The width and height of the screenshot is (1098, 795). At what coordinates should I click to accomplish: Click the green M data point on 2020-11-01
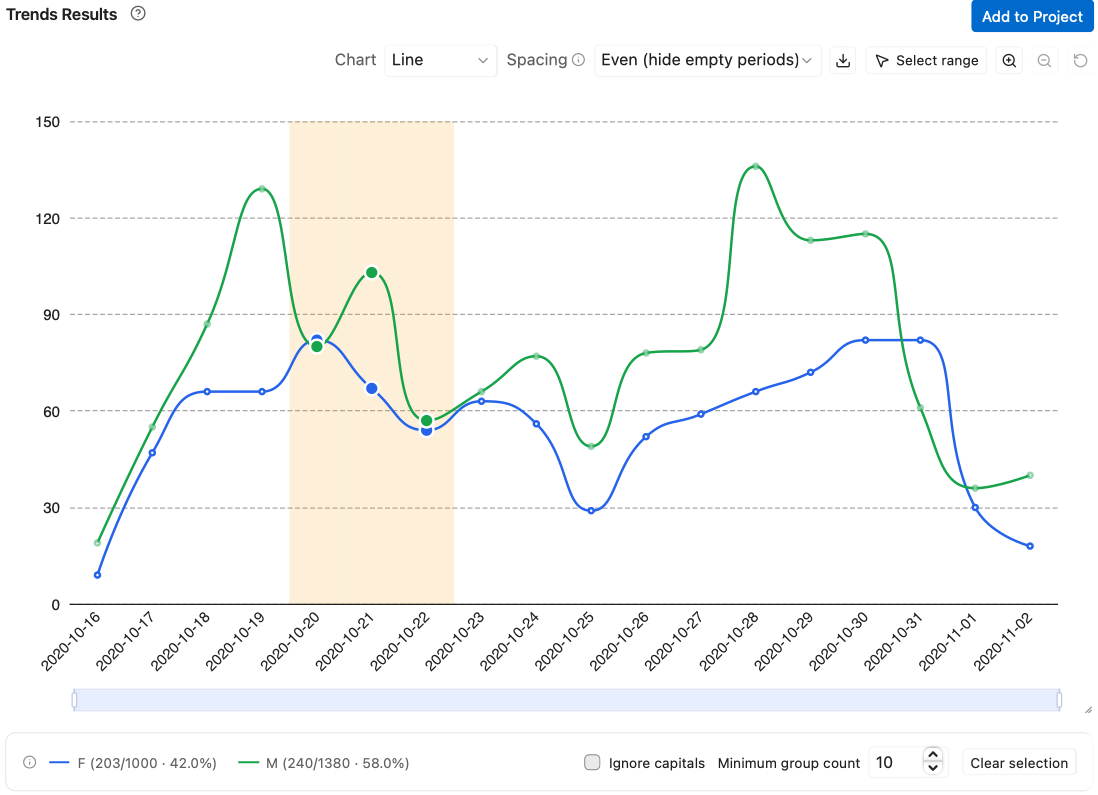975,488
